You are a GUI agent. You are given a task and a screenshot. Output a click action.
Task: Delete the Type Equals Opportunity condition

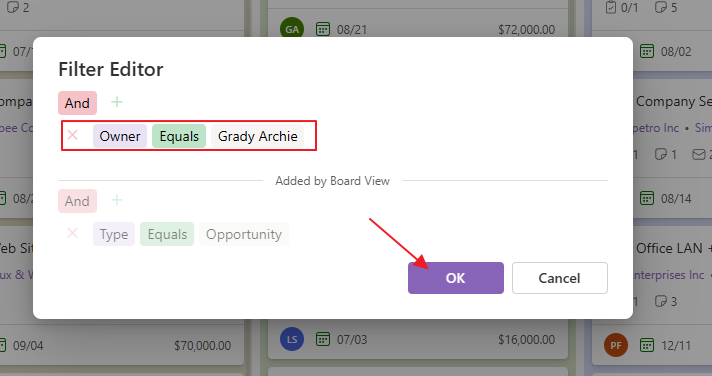pos(72,233)
